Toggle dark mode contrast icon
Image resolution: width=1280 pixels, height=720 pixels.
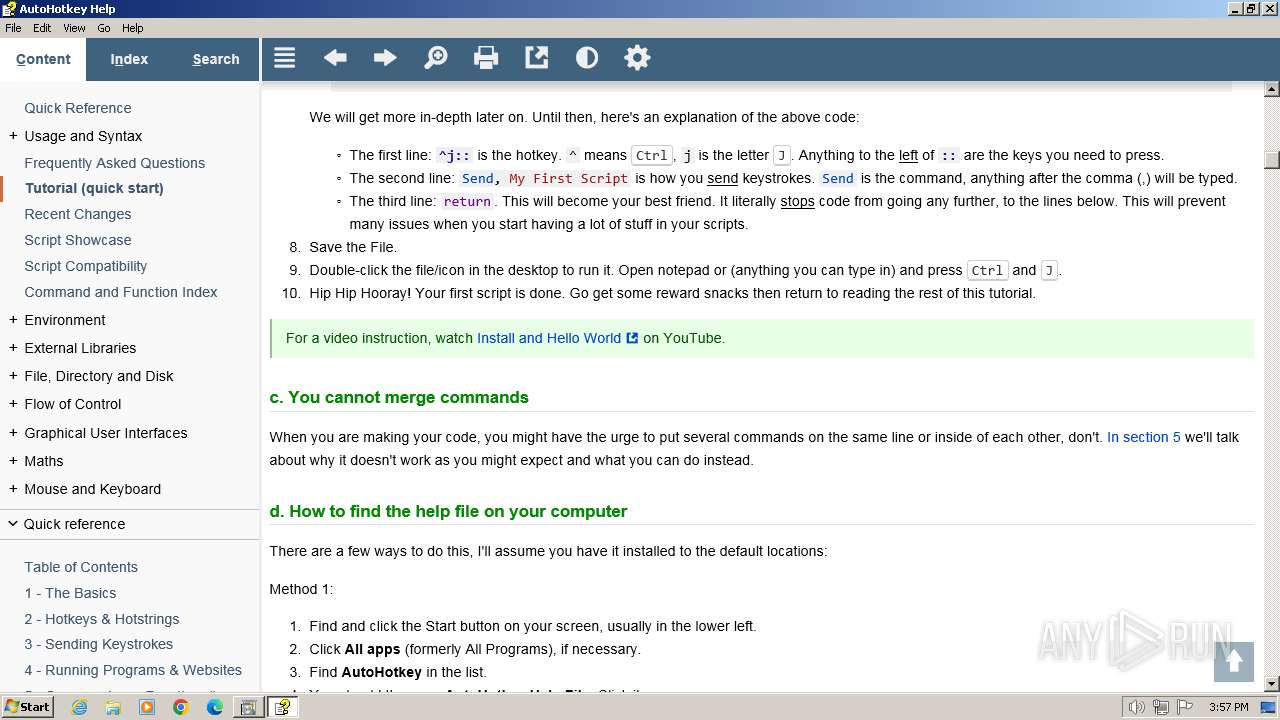coord(587,58)
